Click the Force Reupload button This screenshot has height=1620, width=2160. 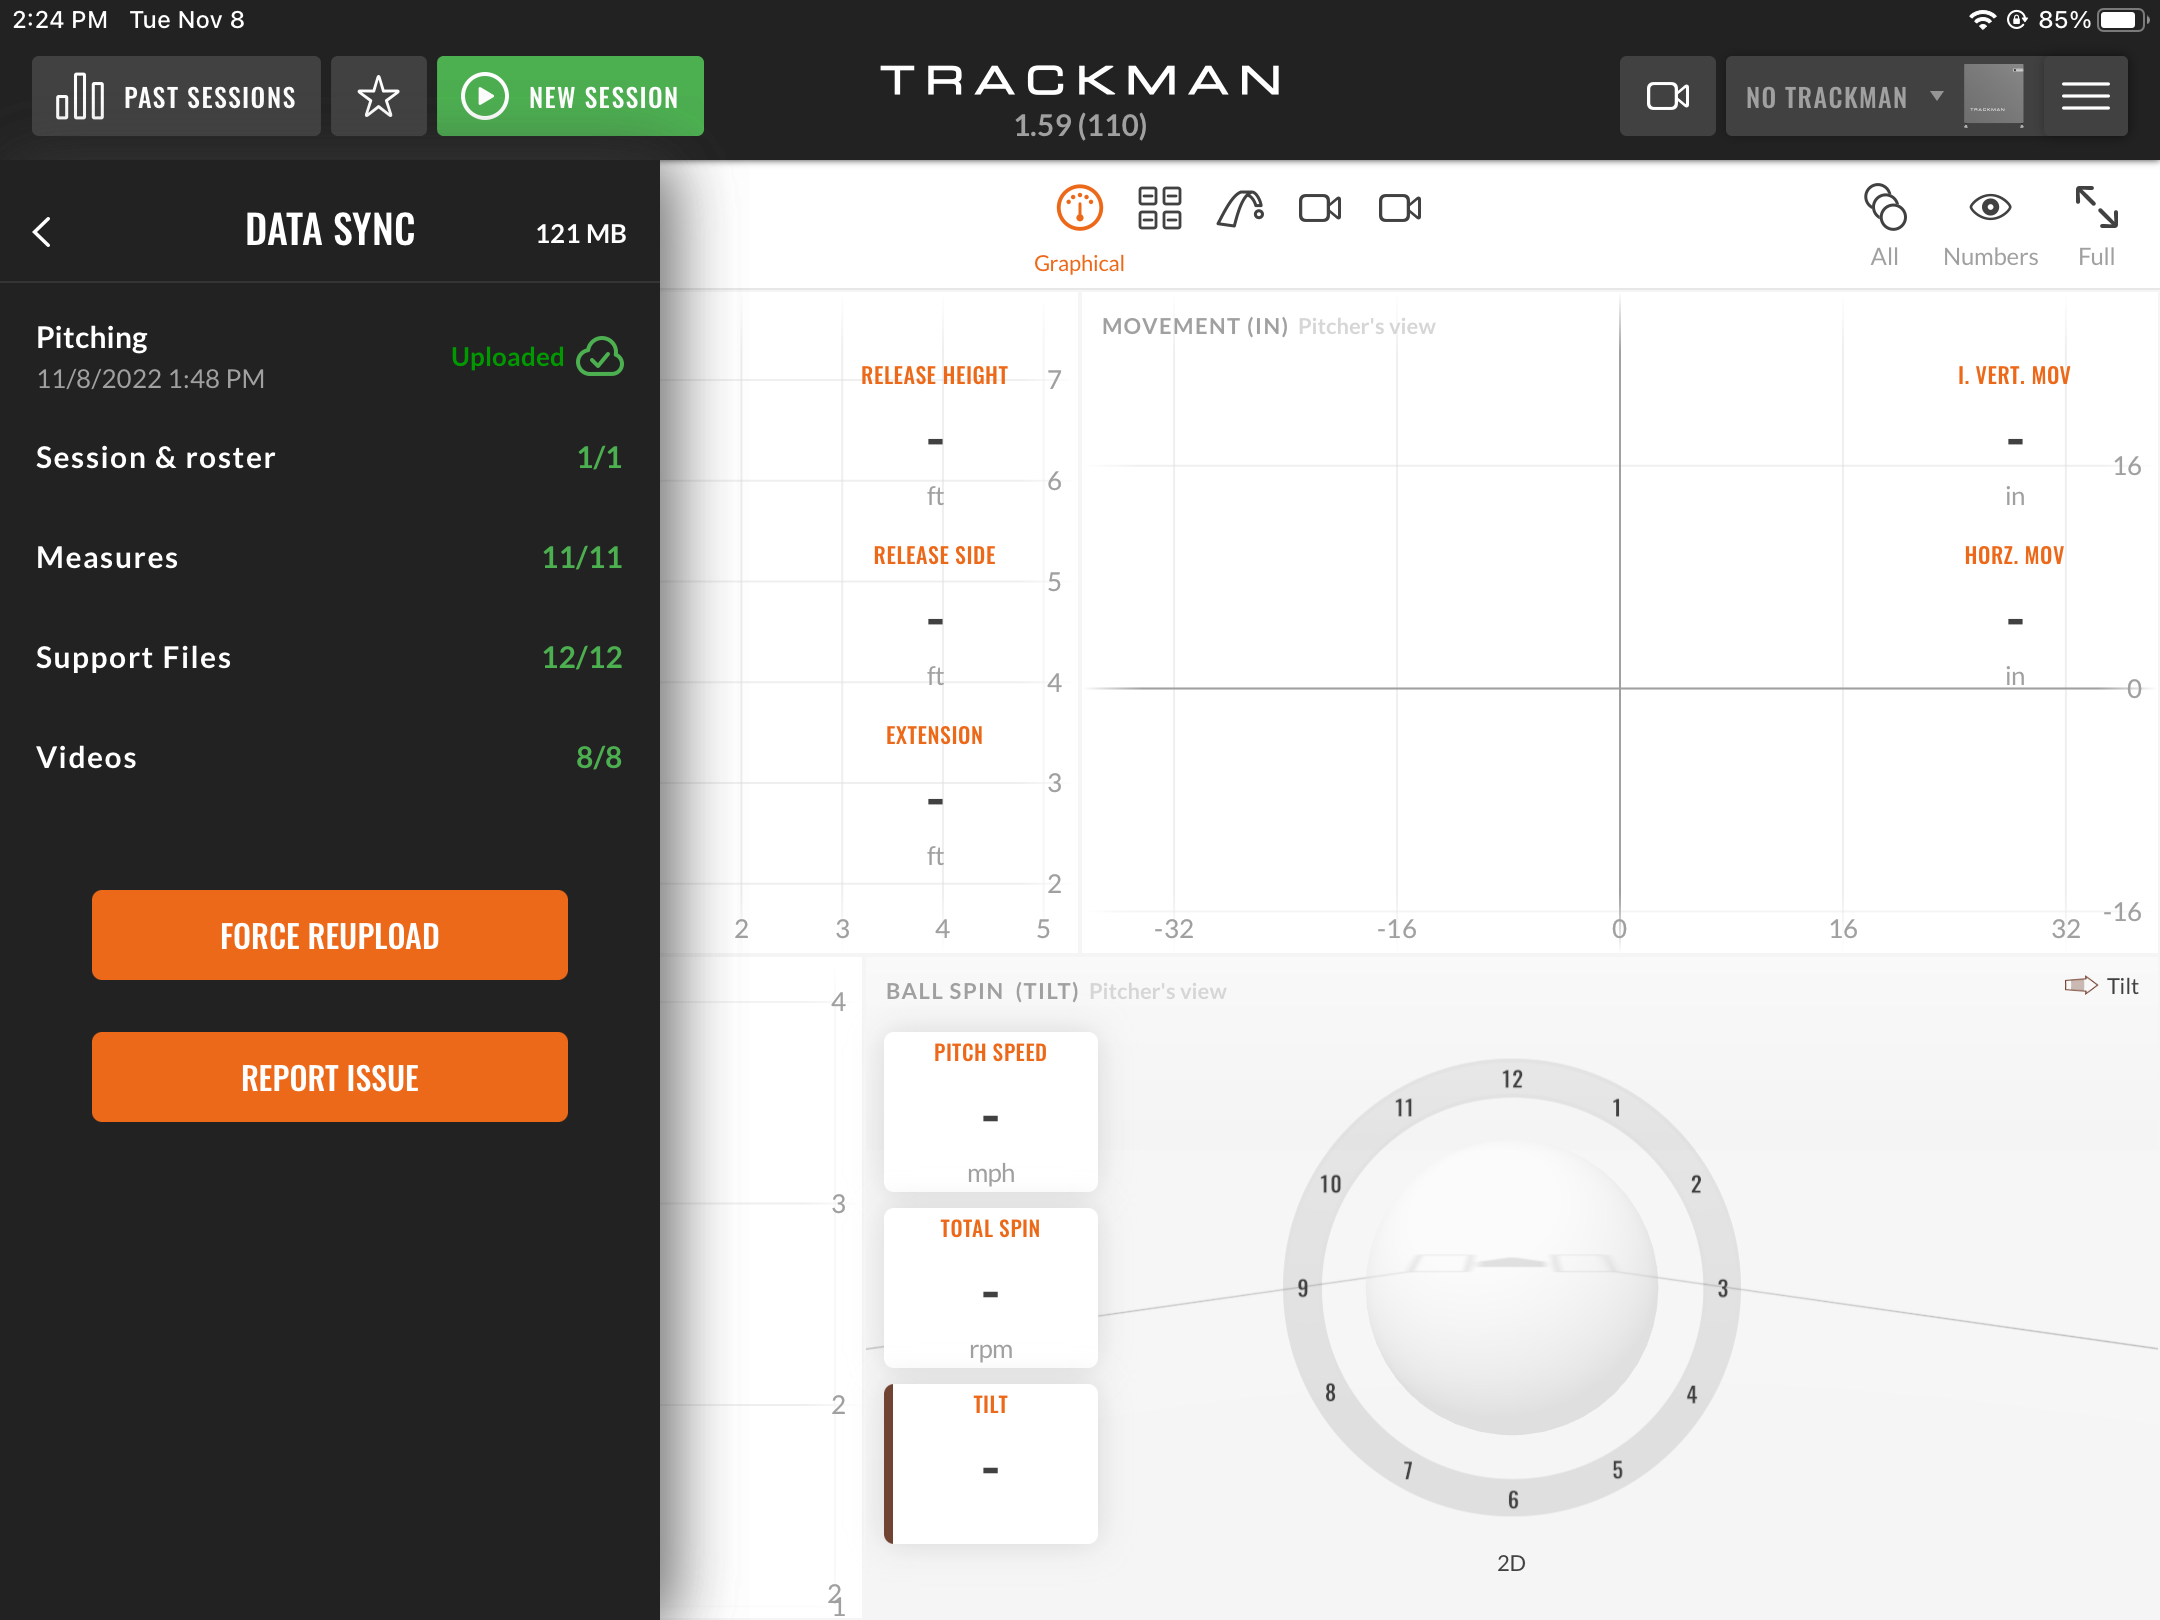click(330, 935)
